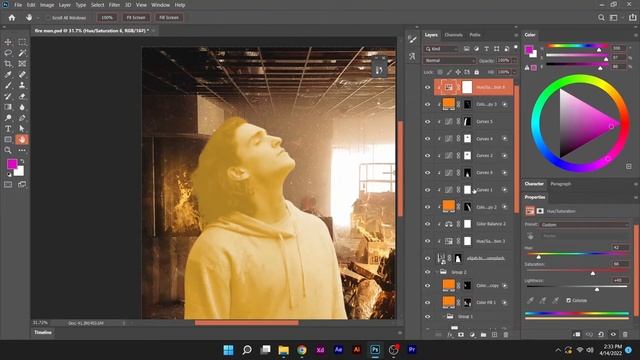The width and height of the screenshot is (640, 360).
Task: Clip adjustment to layer in Properties footer
Action: coord(577,335)
